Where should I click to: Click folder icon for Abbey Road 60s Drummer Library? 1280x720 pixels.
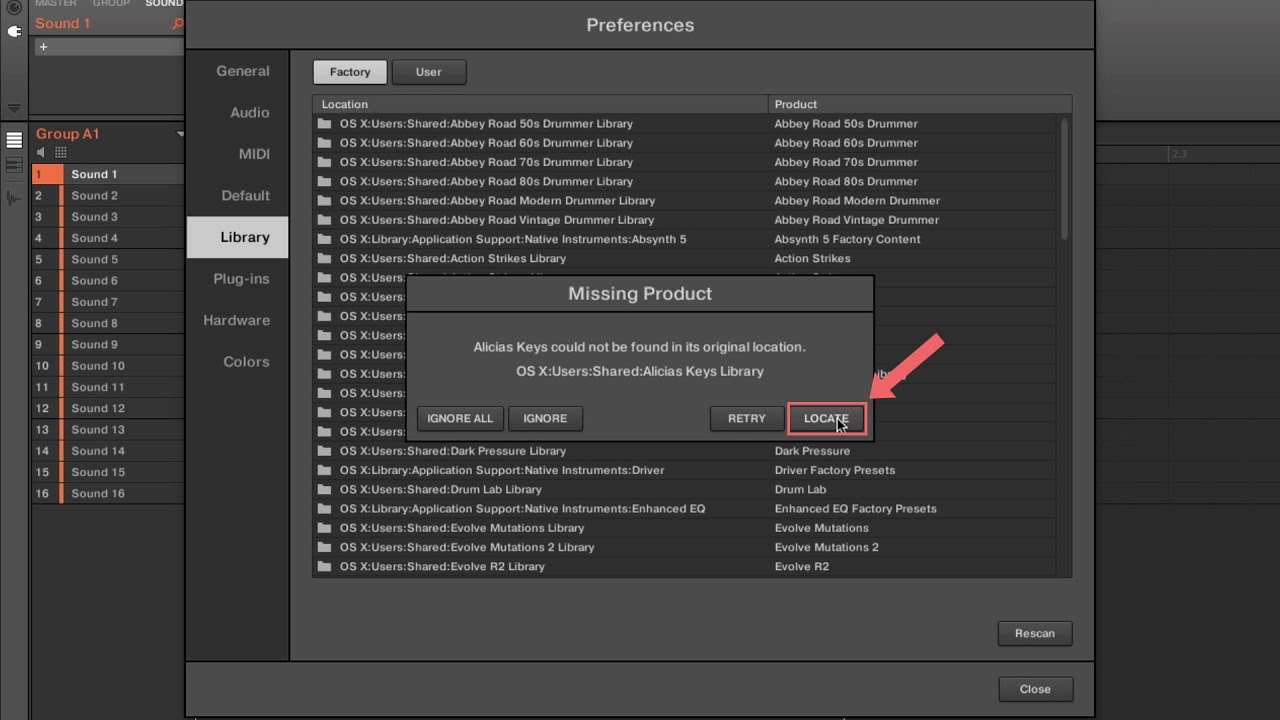coord(324,143)
